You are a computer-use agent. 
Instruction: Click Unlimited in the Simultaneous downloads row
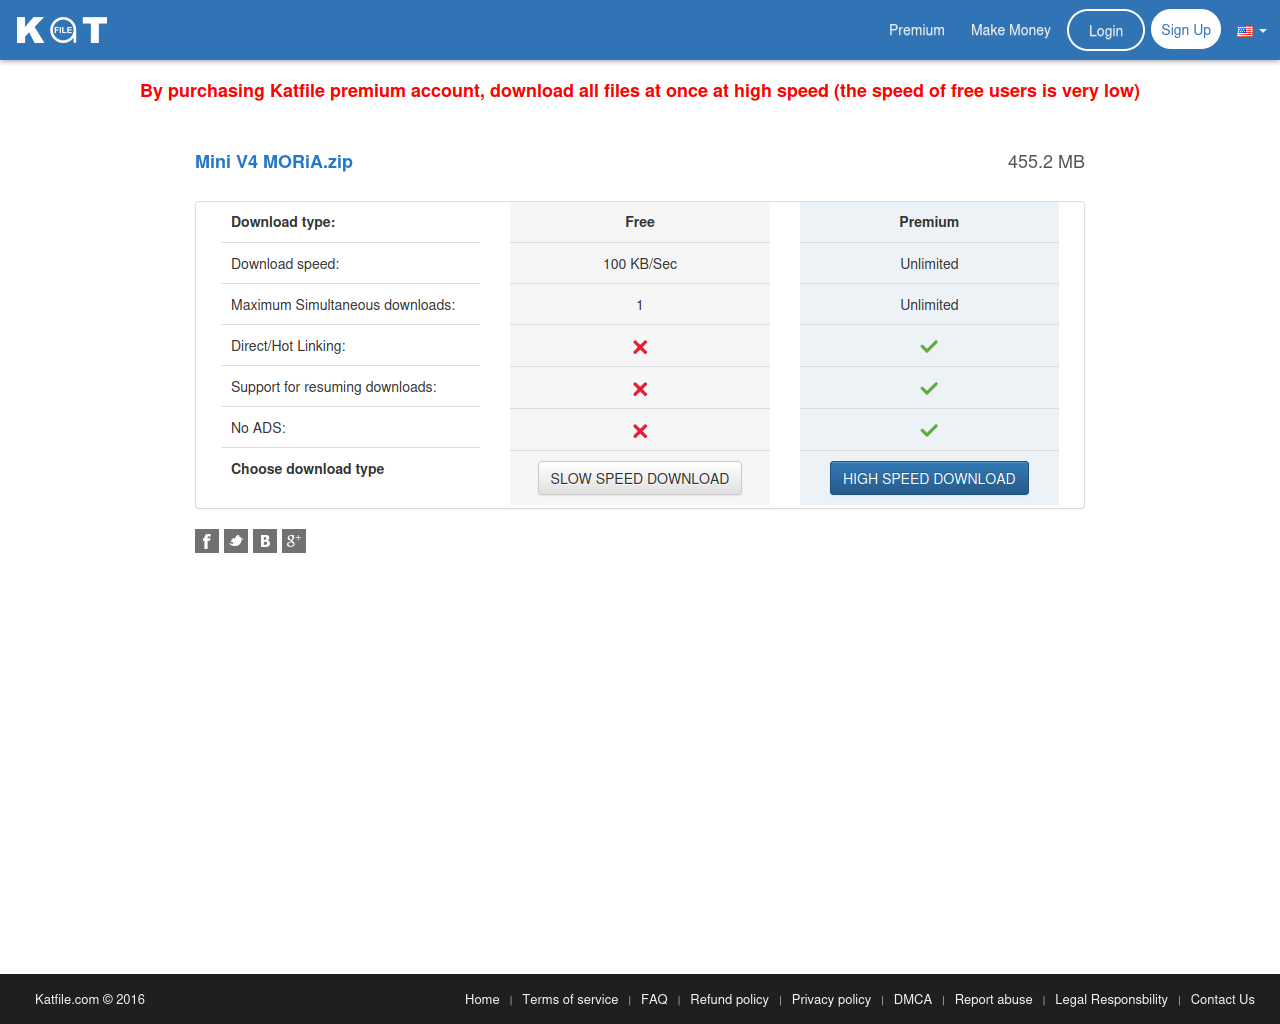point(929,305)
